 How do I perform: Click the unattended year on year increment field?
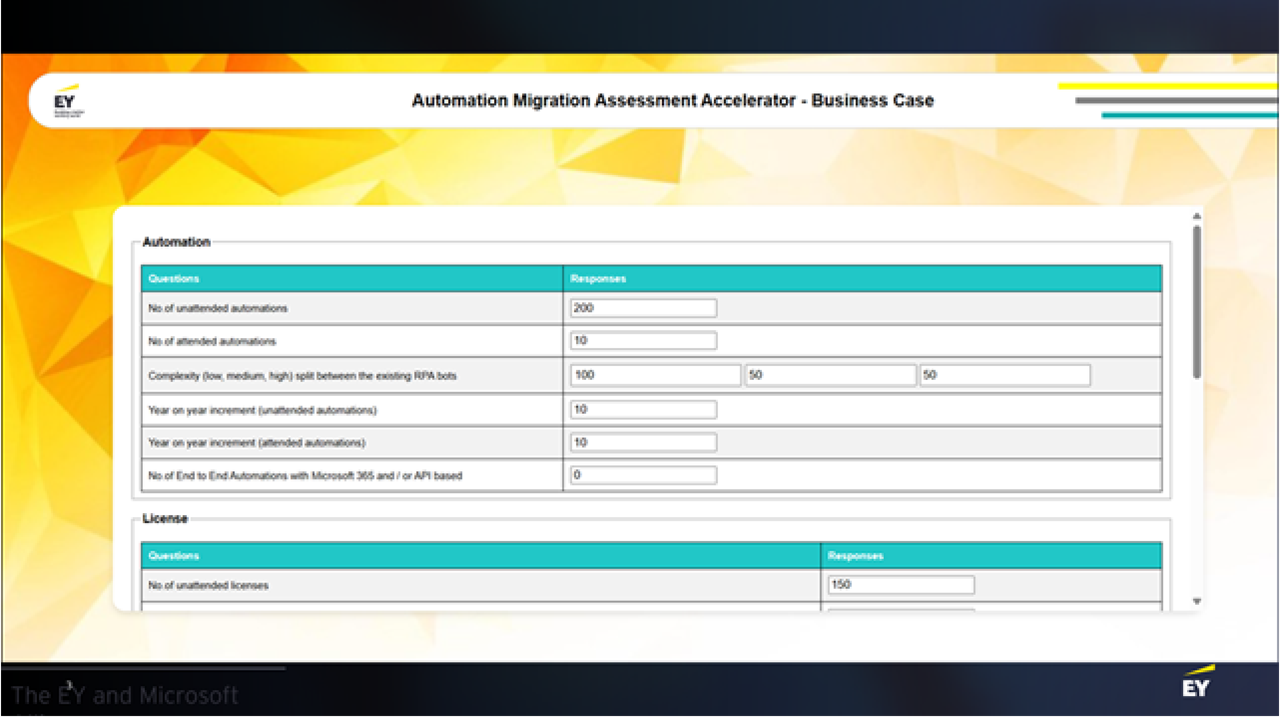point(643,409)
